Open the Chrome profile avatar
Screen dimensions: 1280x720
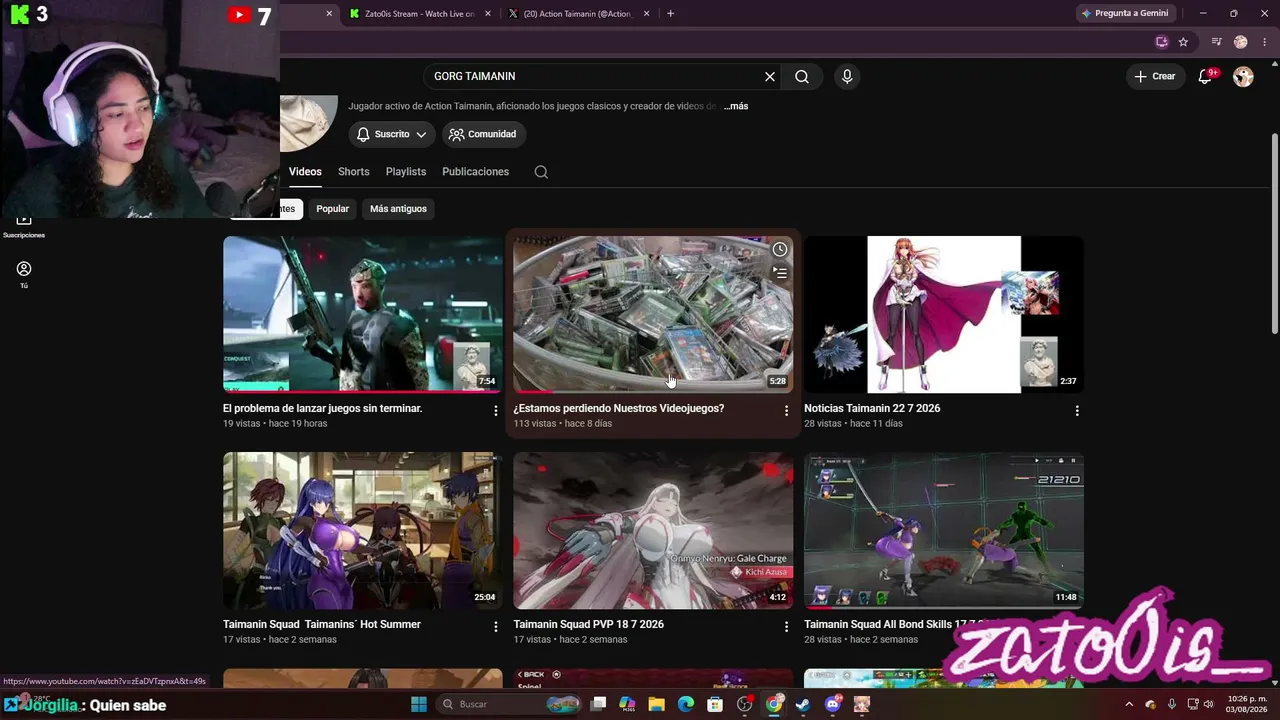tap(1241, 42)
